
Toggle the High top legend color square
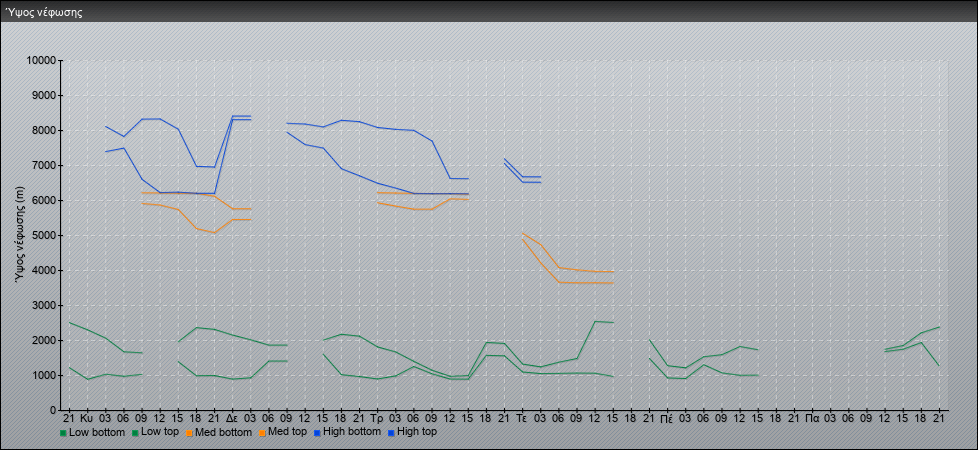[x=390, y=433]
